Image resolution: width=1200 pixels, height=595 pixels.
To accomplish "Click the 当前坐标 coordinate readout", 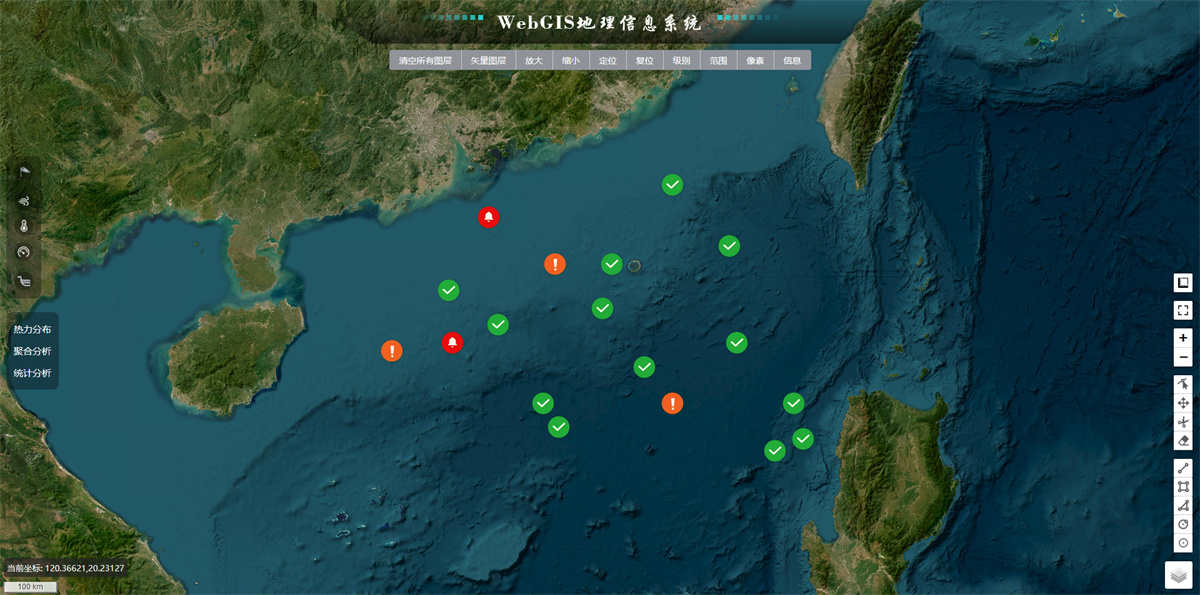I will (66, 568).
